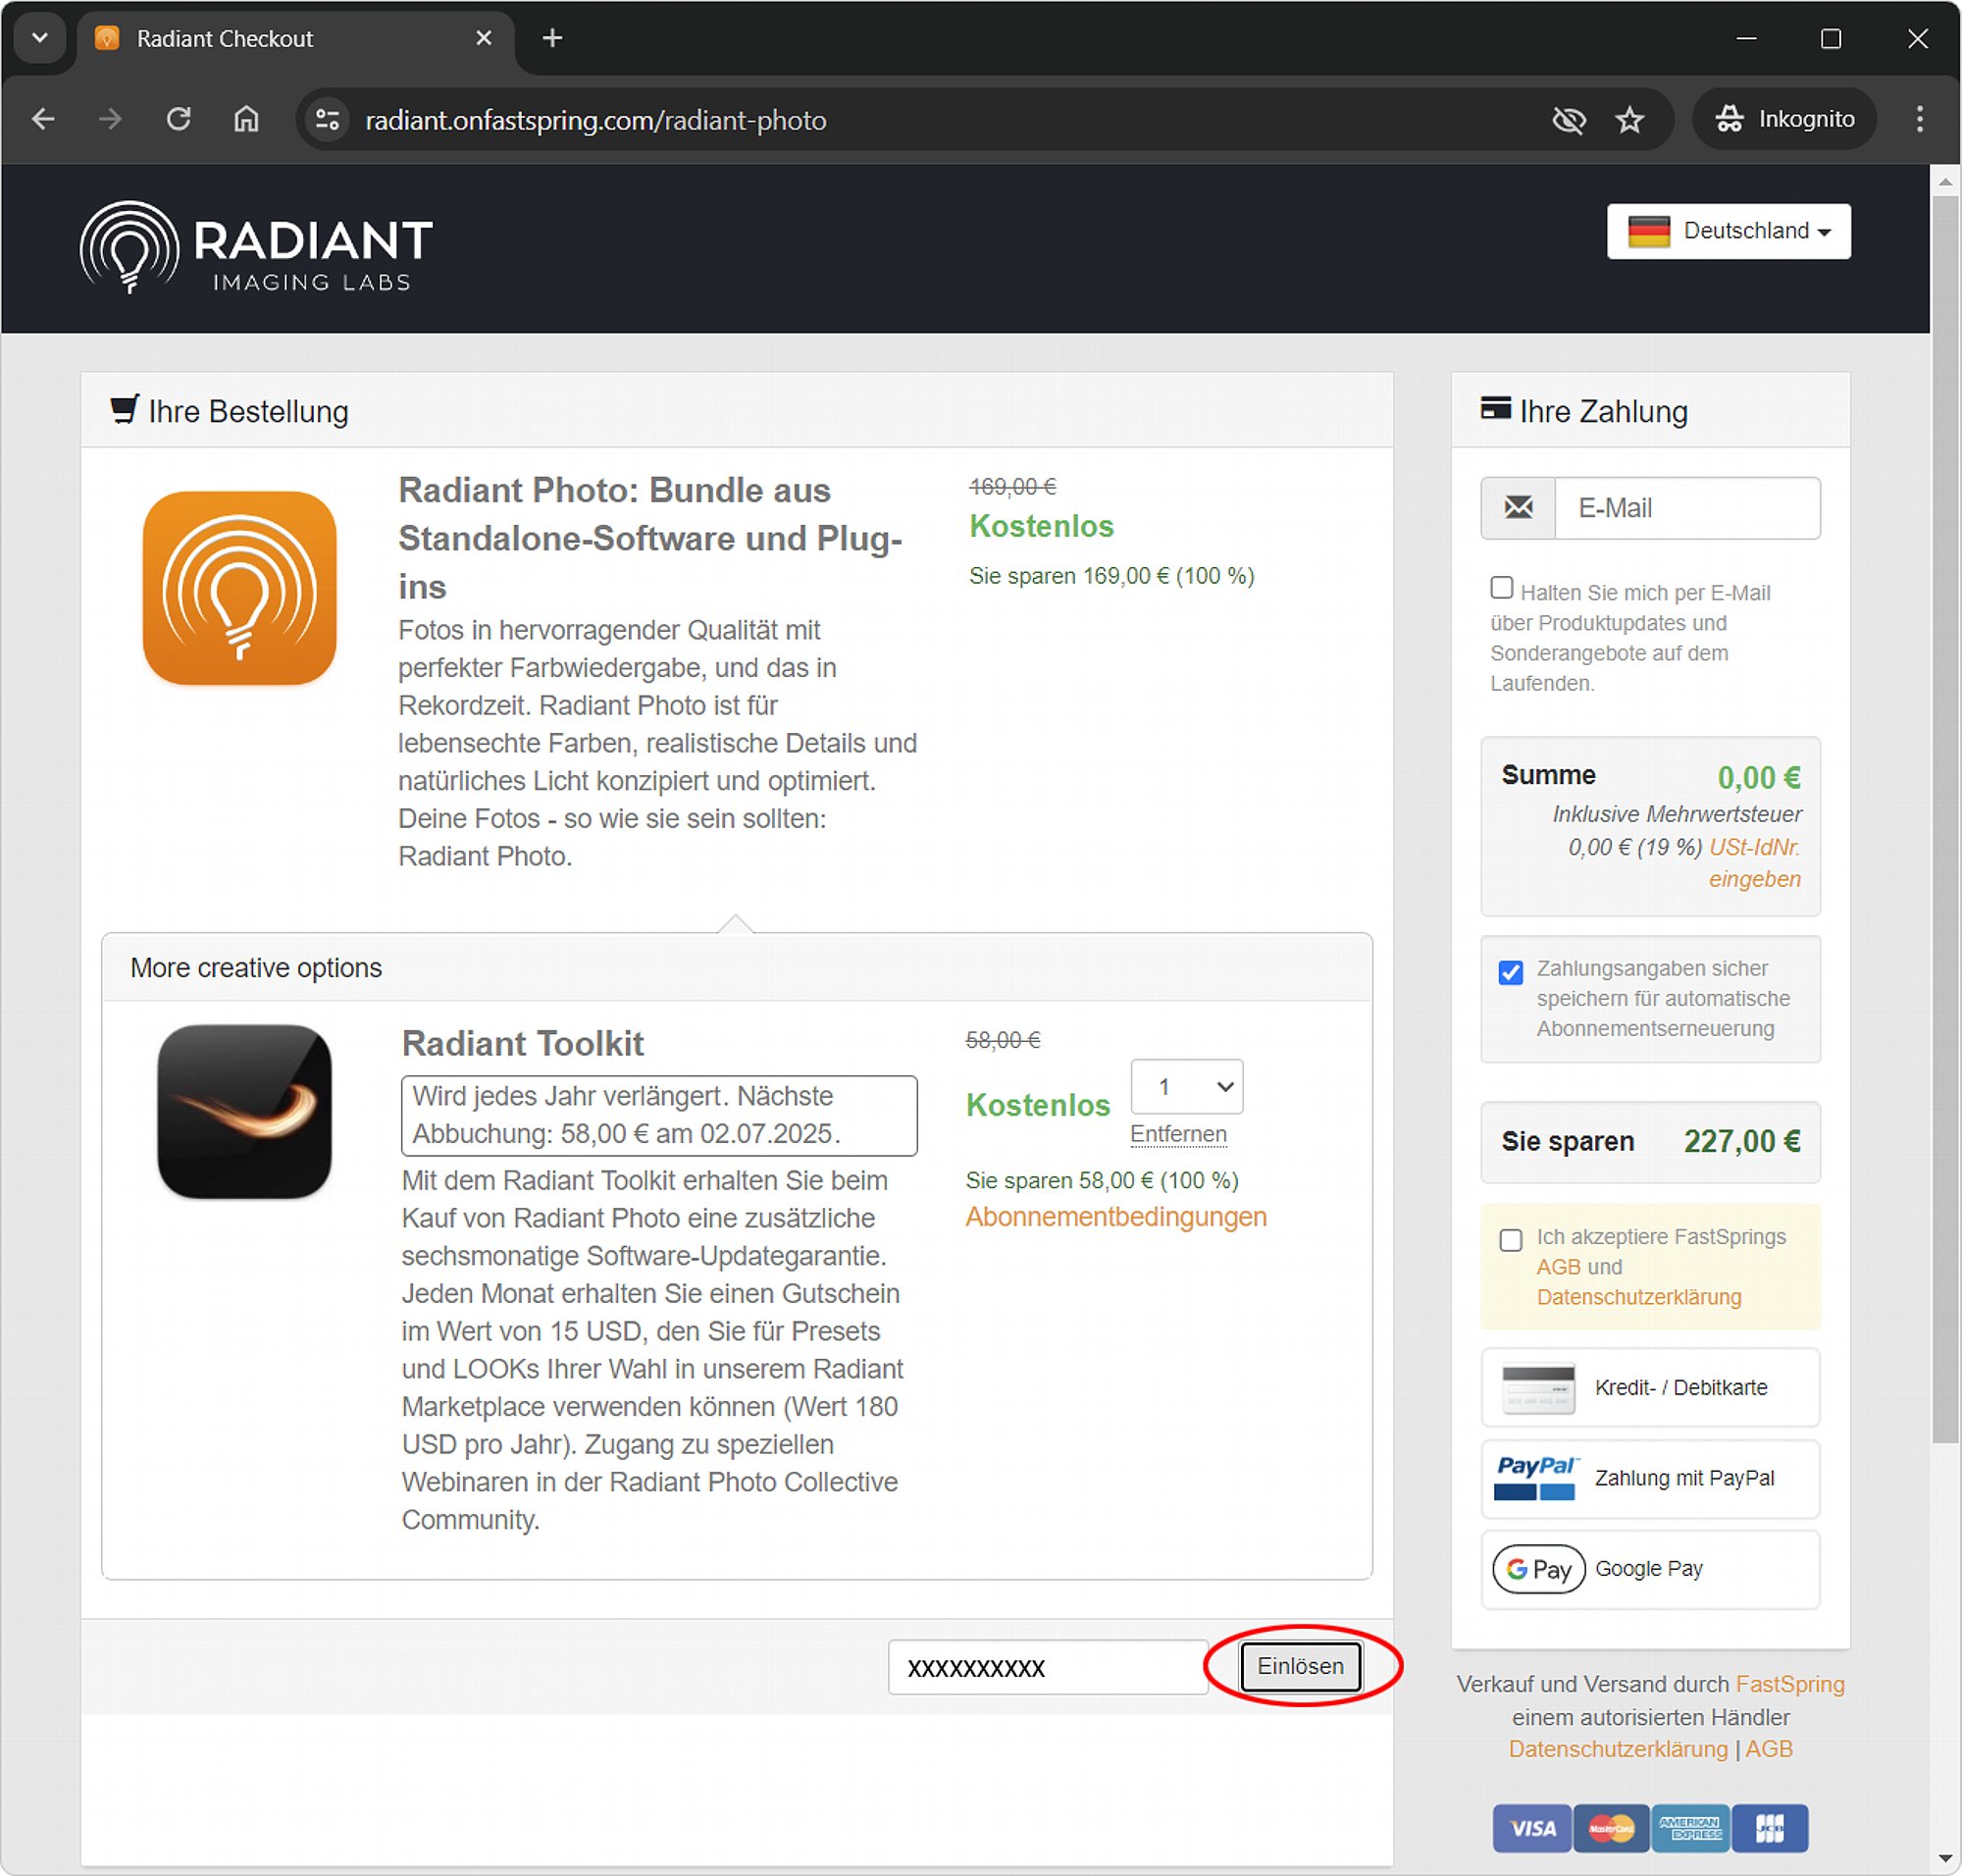Choose Kredit- / Debitkarte payment
Viewport: 1962px width, 1876px height.
(1650, 1387)
